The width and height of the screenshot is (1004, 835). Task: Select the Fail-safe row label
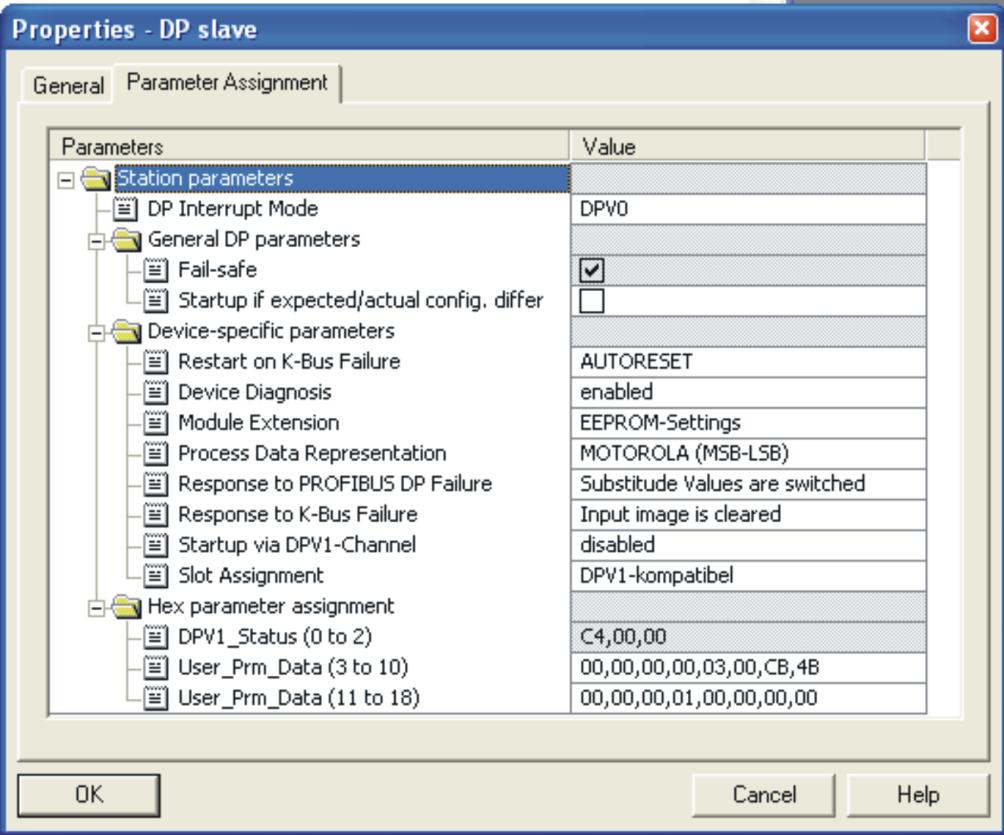[218, 270]
